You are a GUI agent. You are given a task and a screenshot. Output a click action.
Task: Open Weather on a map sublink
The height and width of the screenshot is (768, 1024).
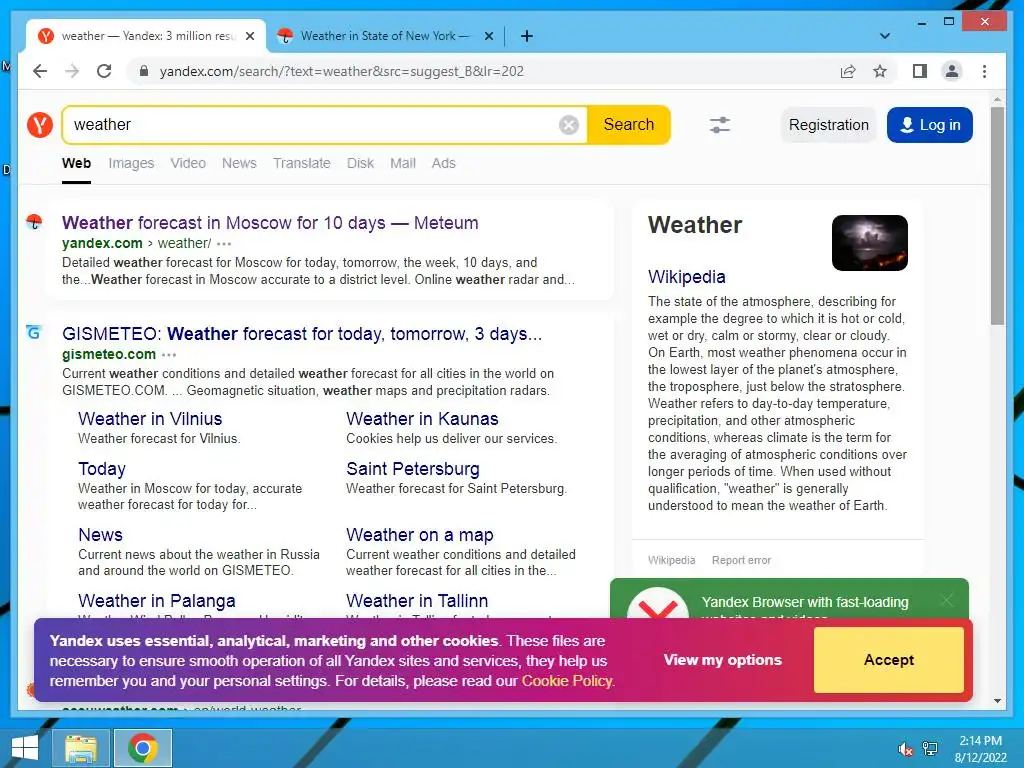(420, 535)
